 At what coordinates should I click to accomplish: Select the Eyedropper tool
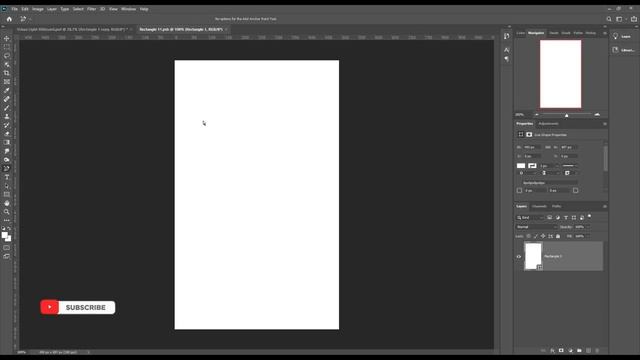(7, 91)
